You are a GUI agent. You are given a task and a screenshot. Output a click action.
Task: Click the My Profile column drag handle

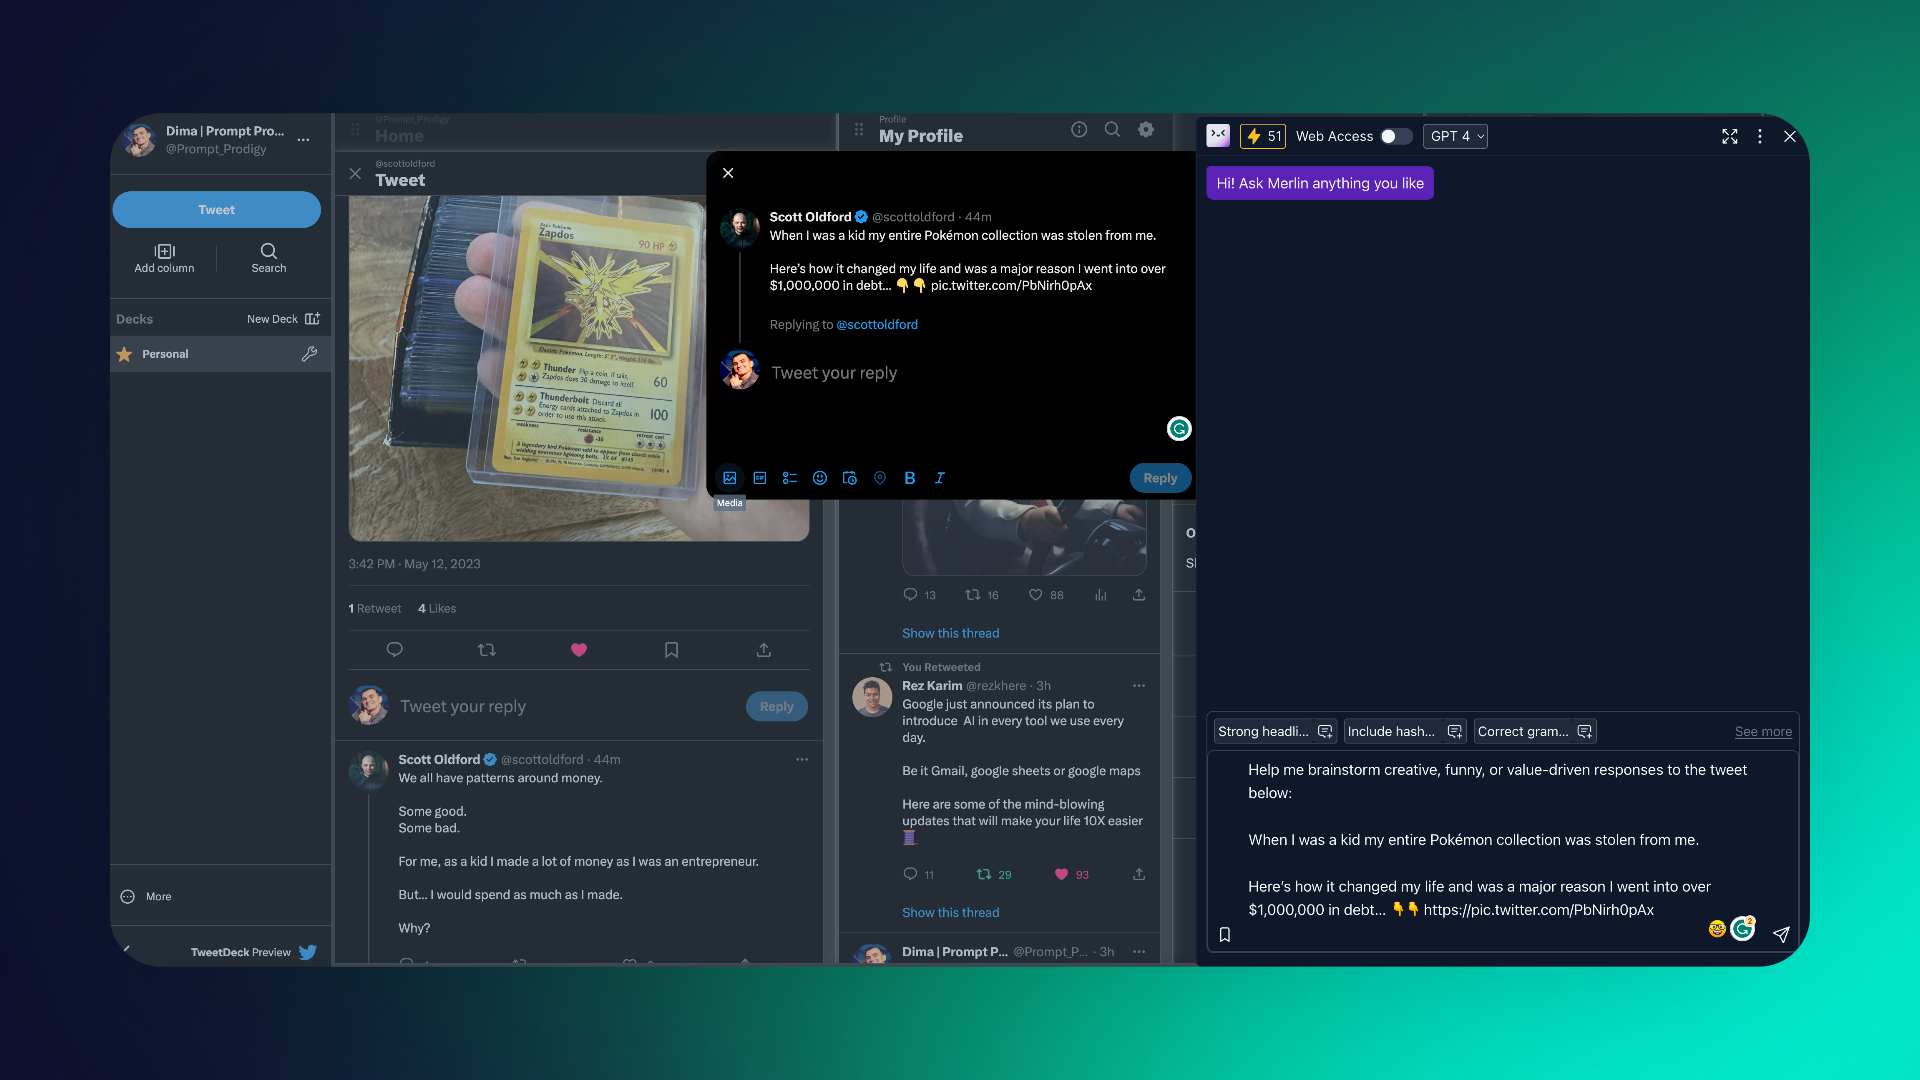(x=859, y=129)
